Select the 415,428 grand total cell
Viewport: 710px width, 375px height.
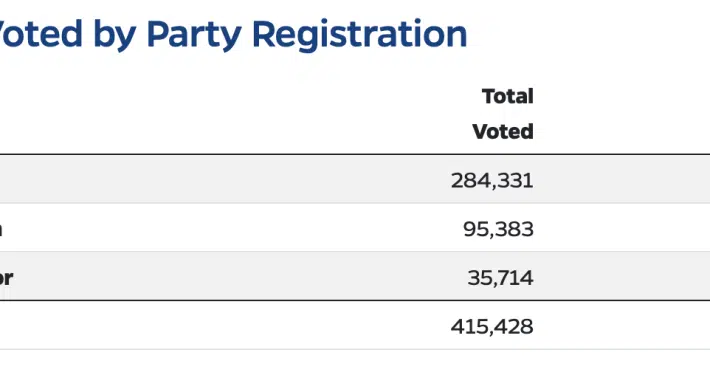coord(492,326)
